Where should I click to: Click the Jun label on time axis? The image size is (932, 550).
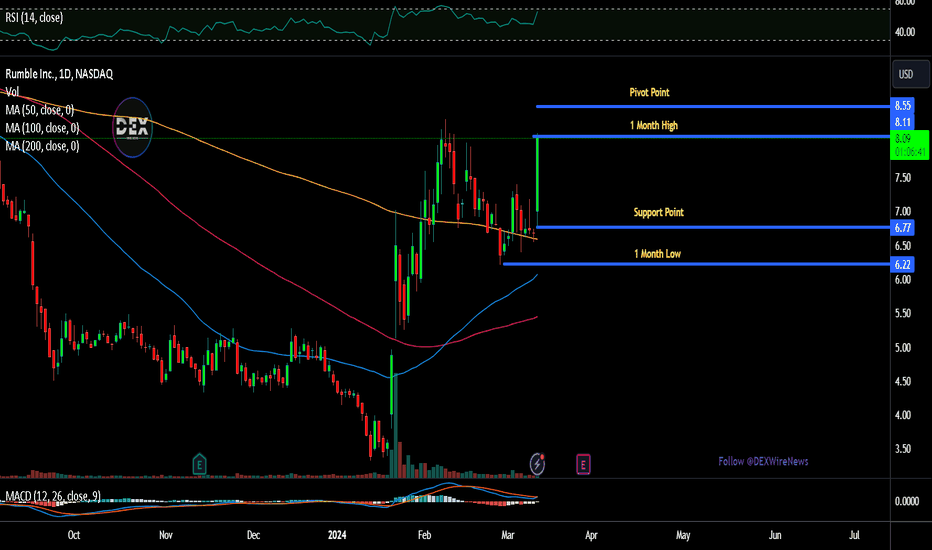pos(775,535)
